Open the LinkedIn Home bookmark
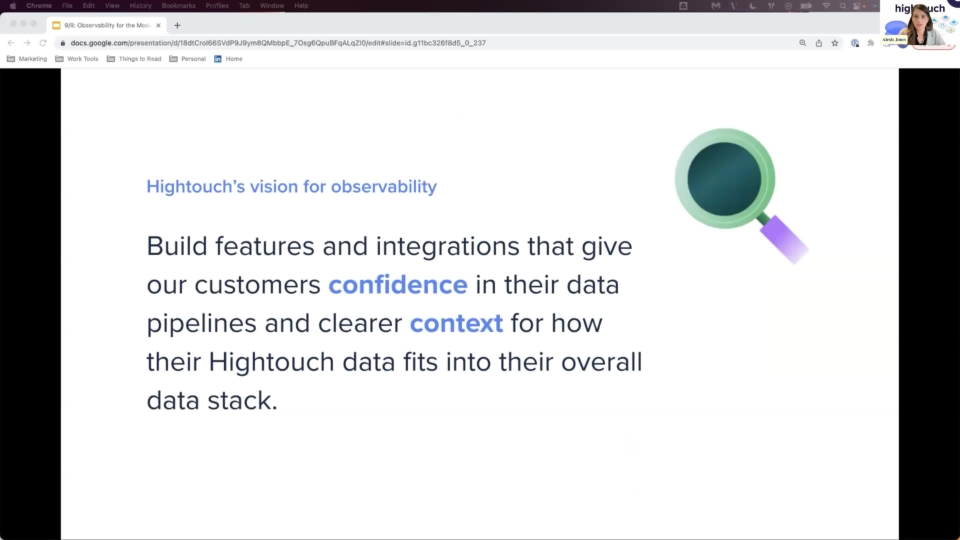 pyautogui.click(x=228, y=59)
